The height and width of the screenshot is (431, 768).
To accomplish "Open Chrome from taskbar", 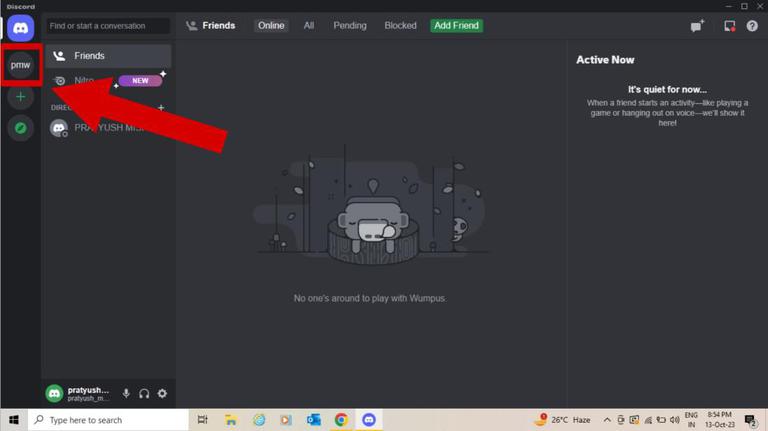I will click(341, 420).
